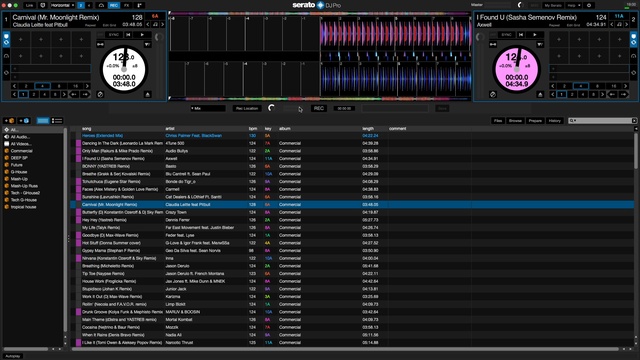Image resolution: width=640 pixels, height=360 pixels.
Task: Open loops tab on left deck
Action: (x=6, y=73)
